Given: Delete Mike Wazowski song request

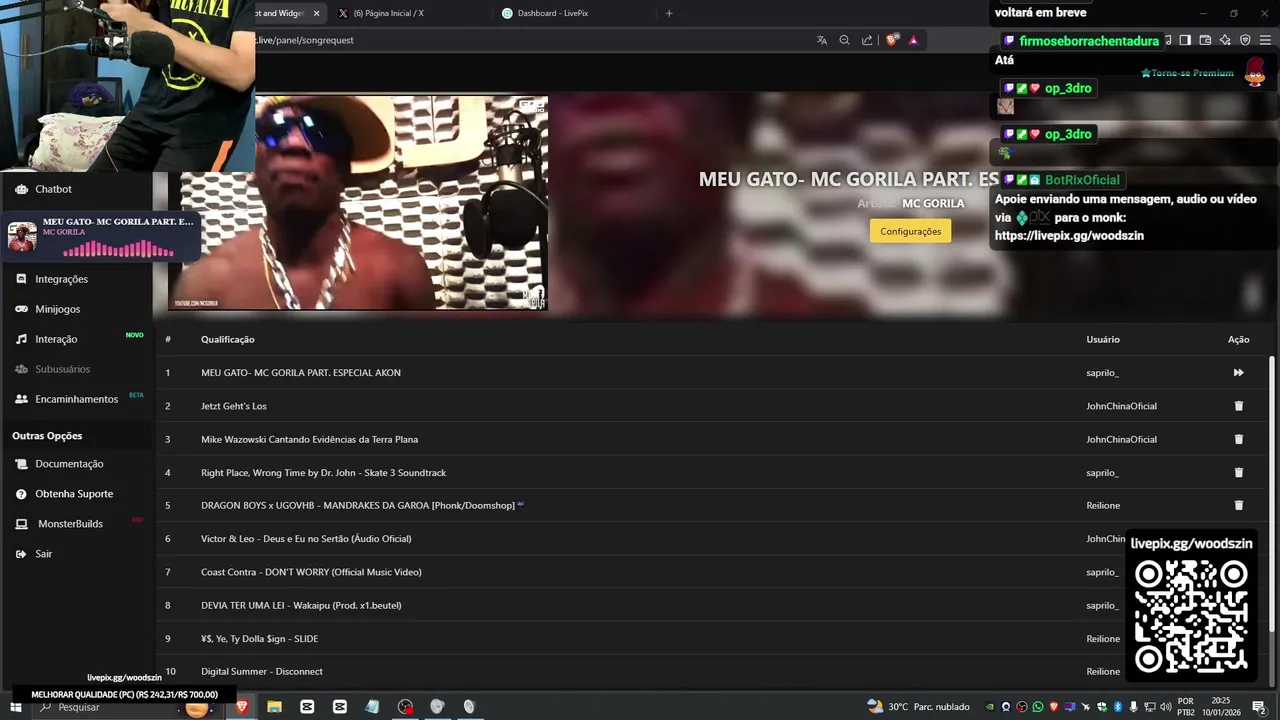Looking at the screenshot, I should pyautogui.click(x=1238, y=439).
